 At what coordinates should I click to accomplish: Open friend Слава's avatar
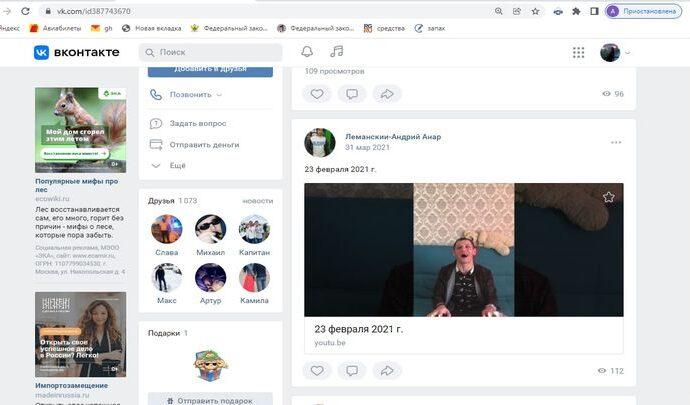tap(166, 229)
